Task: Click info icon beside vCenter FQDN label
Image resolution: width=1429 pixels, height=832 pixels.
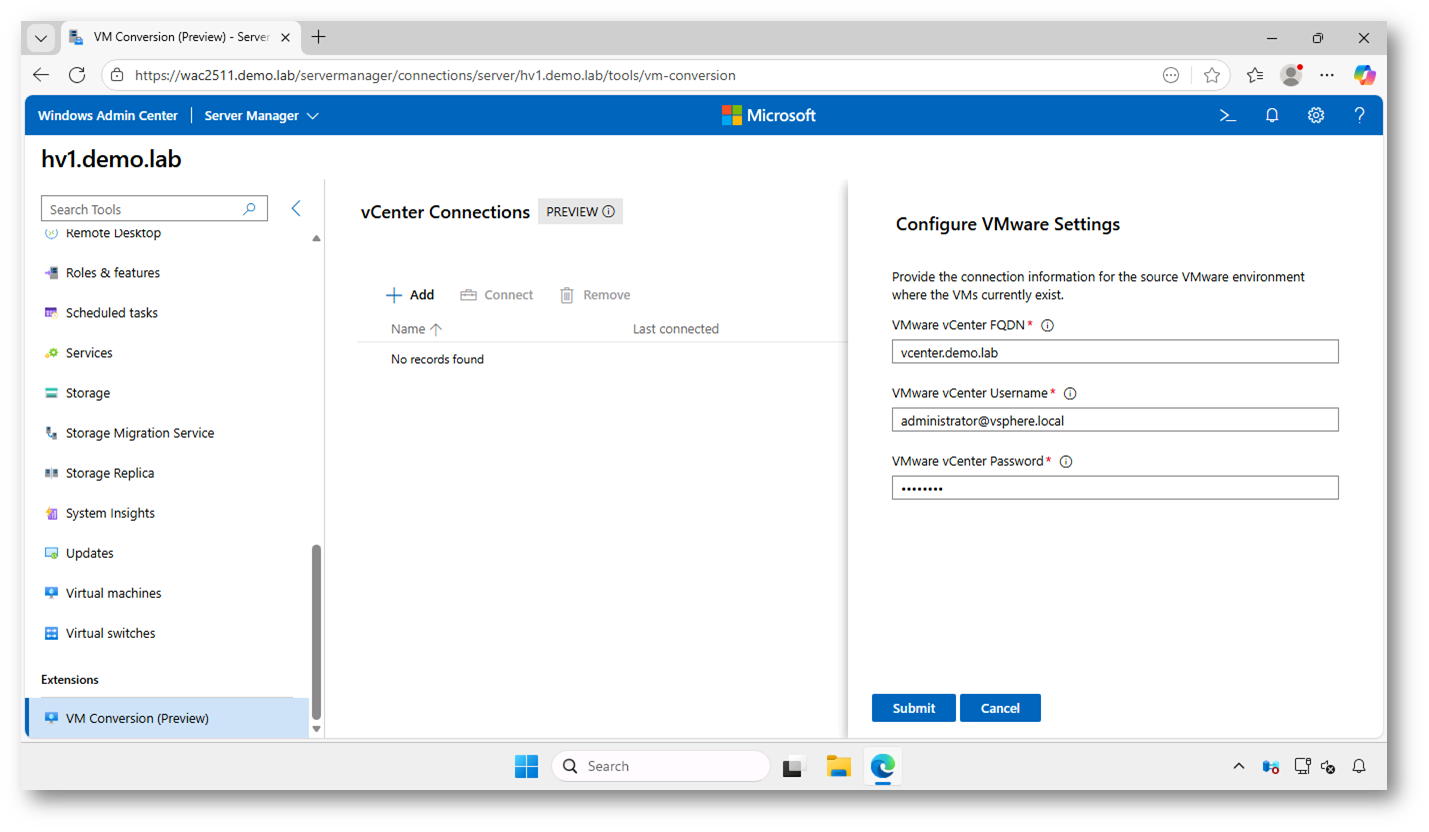Action: click(x=1048, y=325)
